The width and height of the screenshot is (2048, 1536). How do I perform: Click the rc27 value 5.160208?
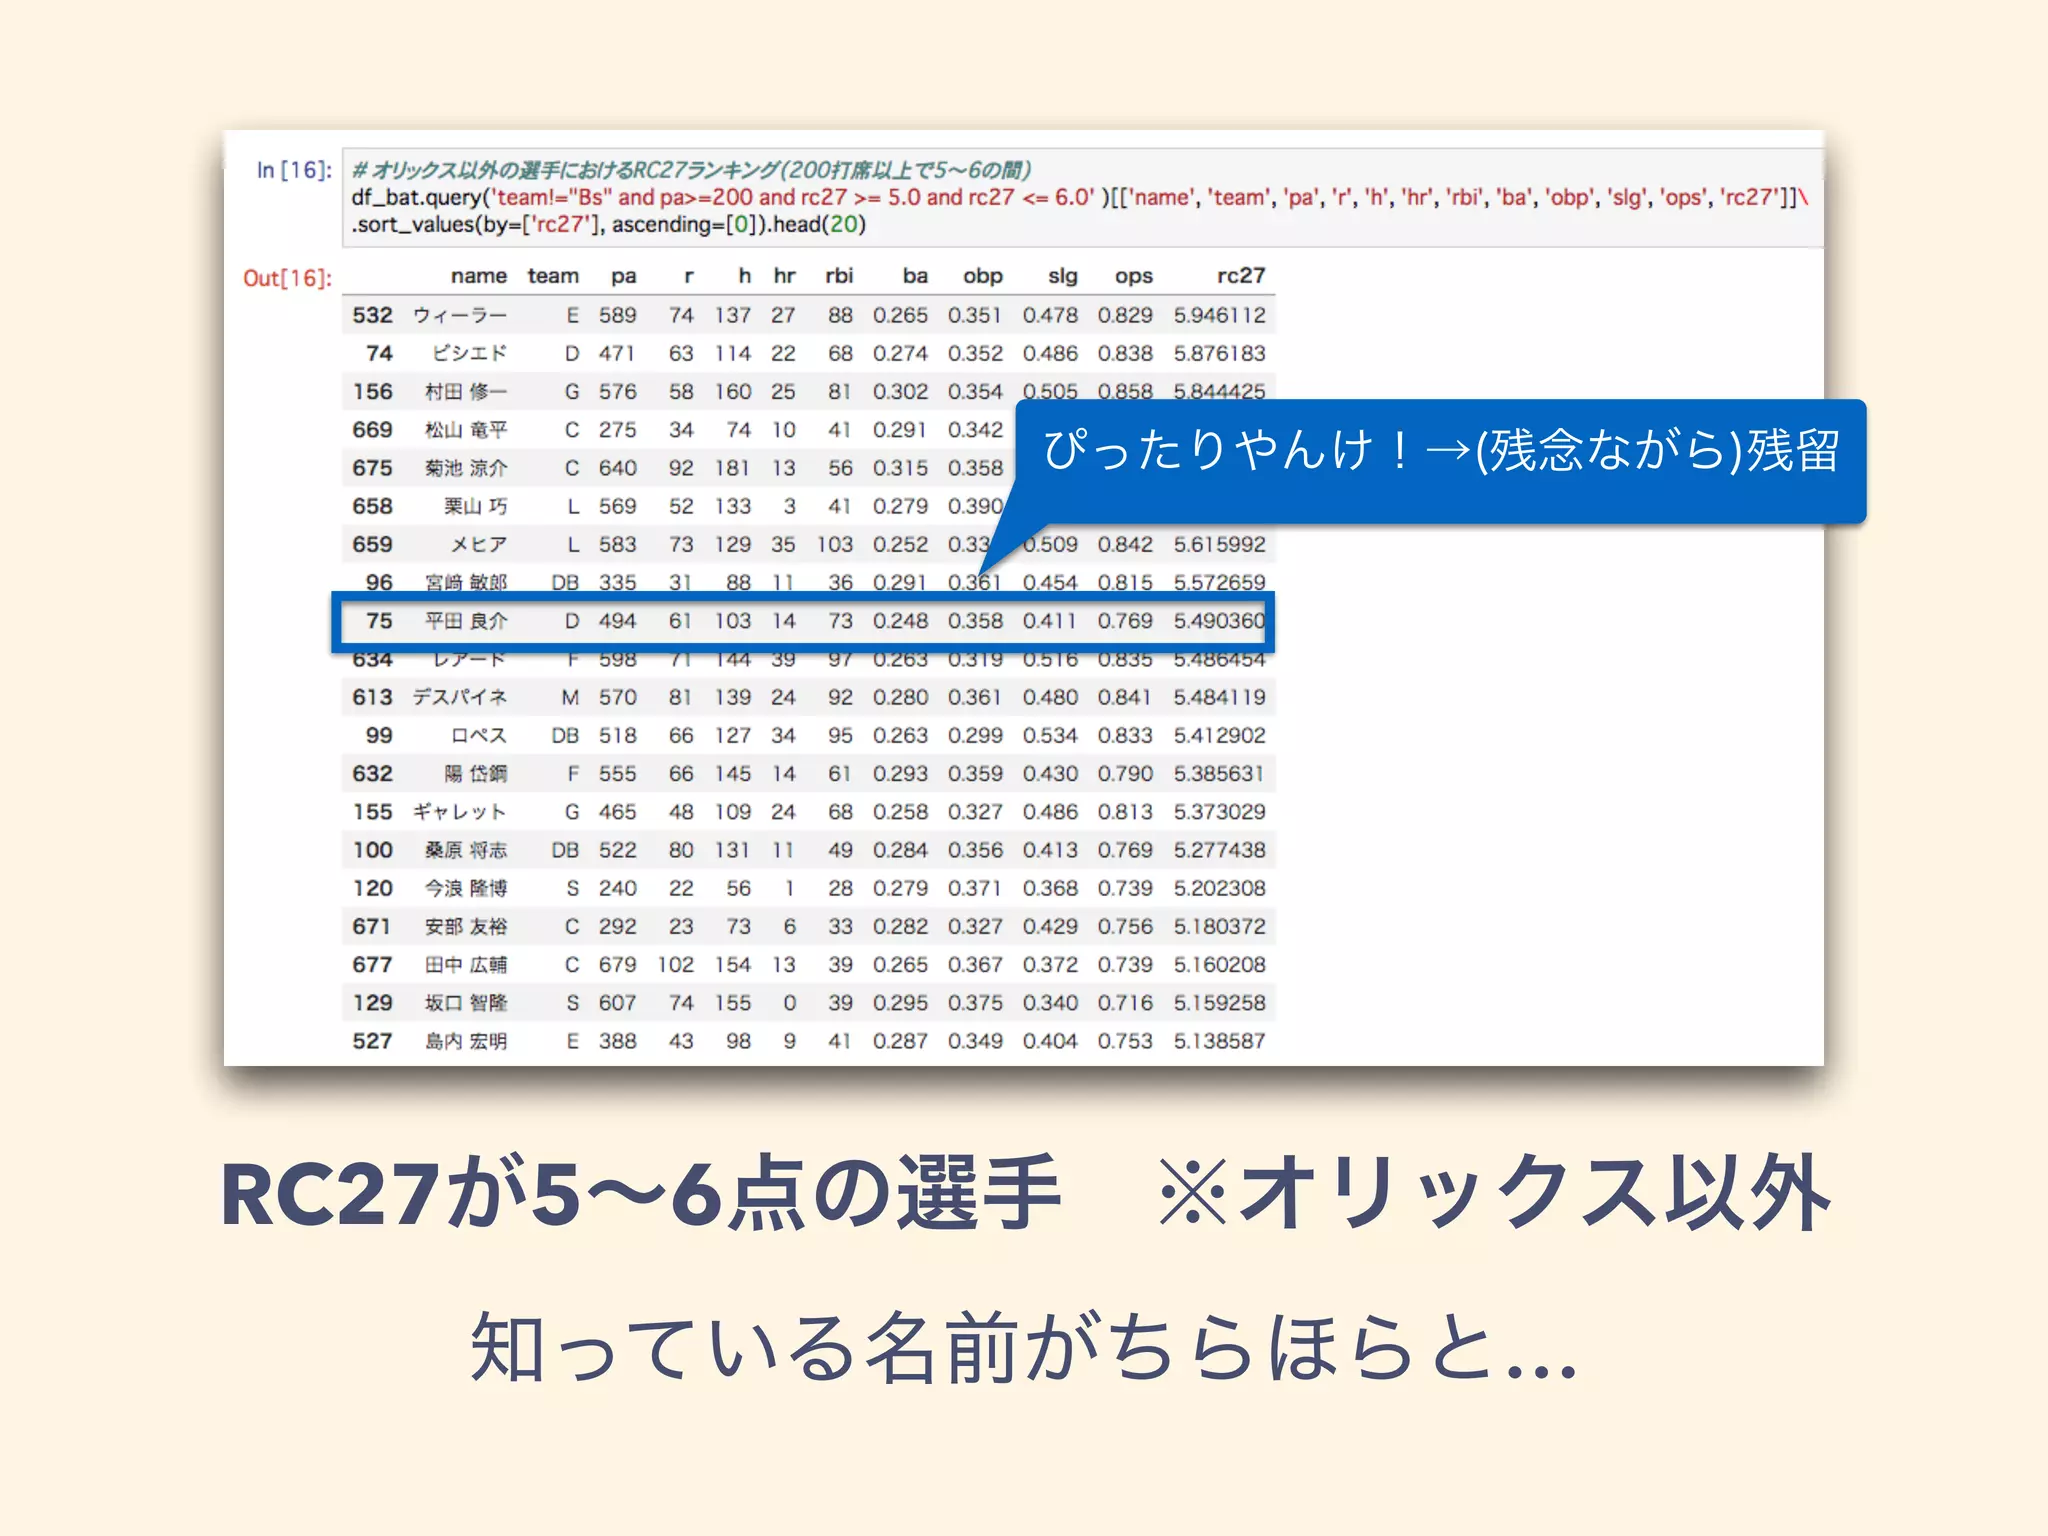(x=1220, y=965)
